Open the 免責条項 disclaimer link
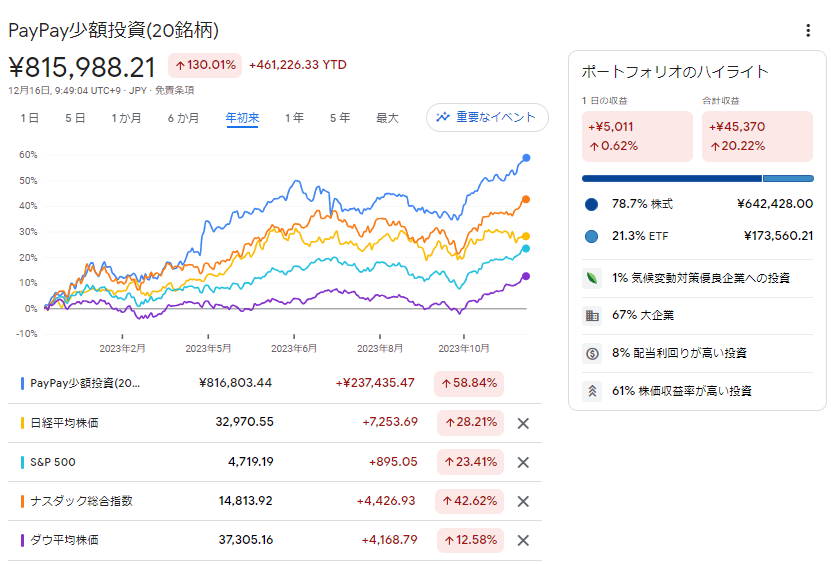Screen dimensions: 831x564 tap(174, 90)
